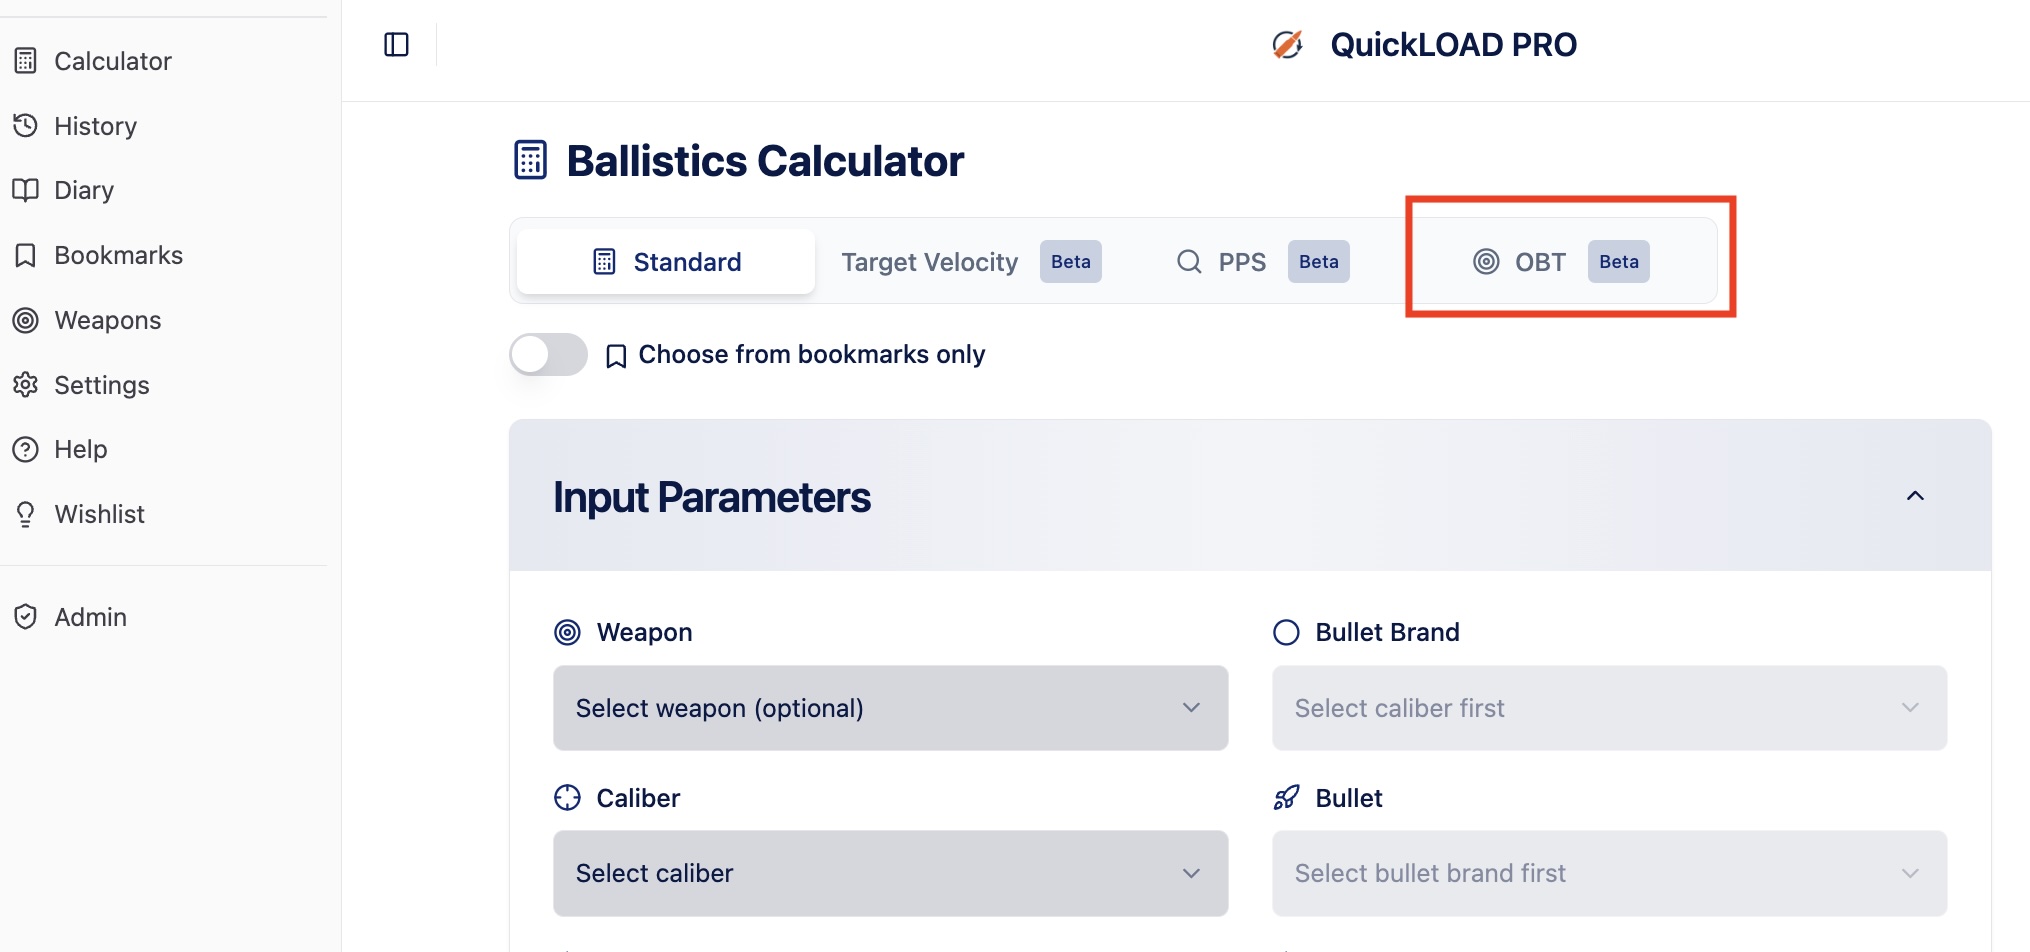The image size is (2030, 952).
Task: Click the Bookmarks sidebar icon
Action: coord(26,255)
